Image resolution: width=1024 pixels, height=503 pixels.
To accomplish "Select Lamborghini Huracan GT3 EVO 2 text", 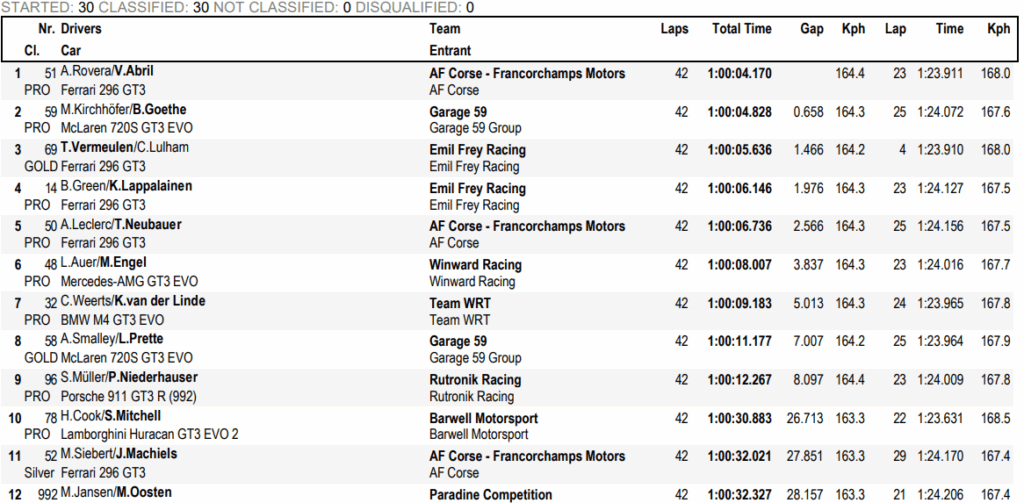I will [150, 434].
